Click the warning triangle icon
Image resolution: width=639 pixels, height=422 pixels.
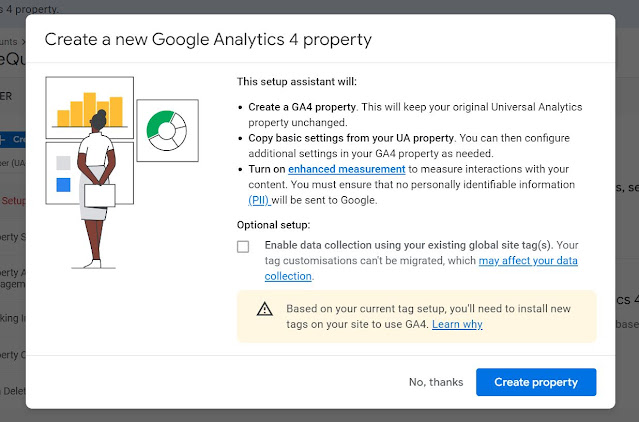(x=265, y=309)
